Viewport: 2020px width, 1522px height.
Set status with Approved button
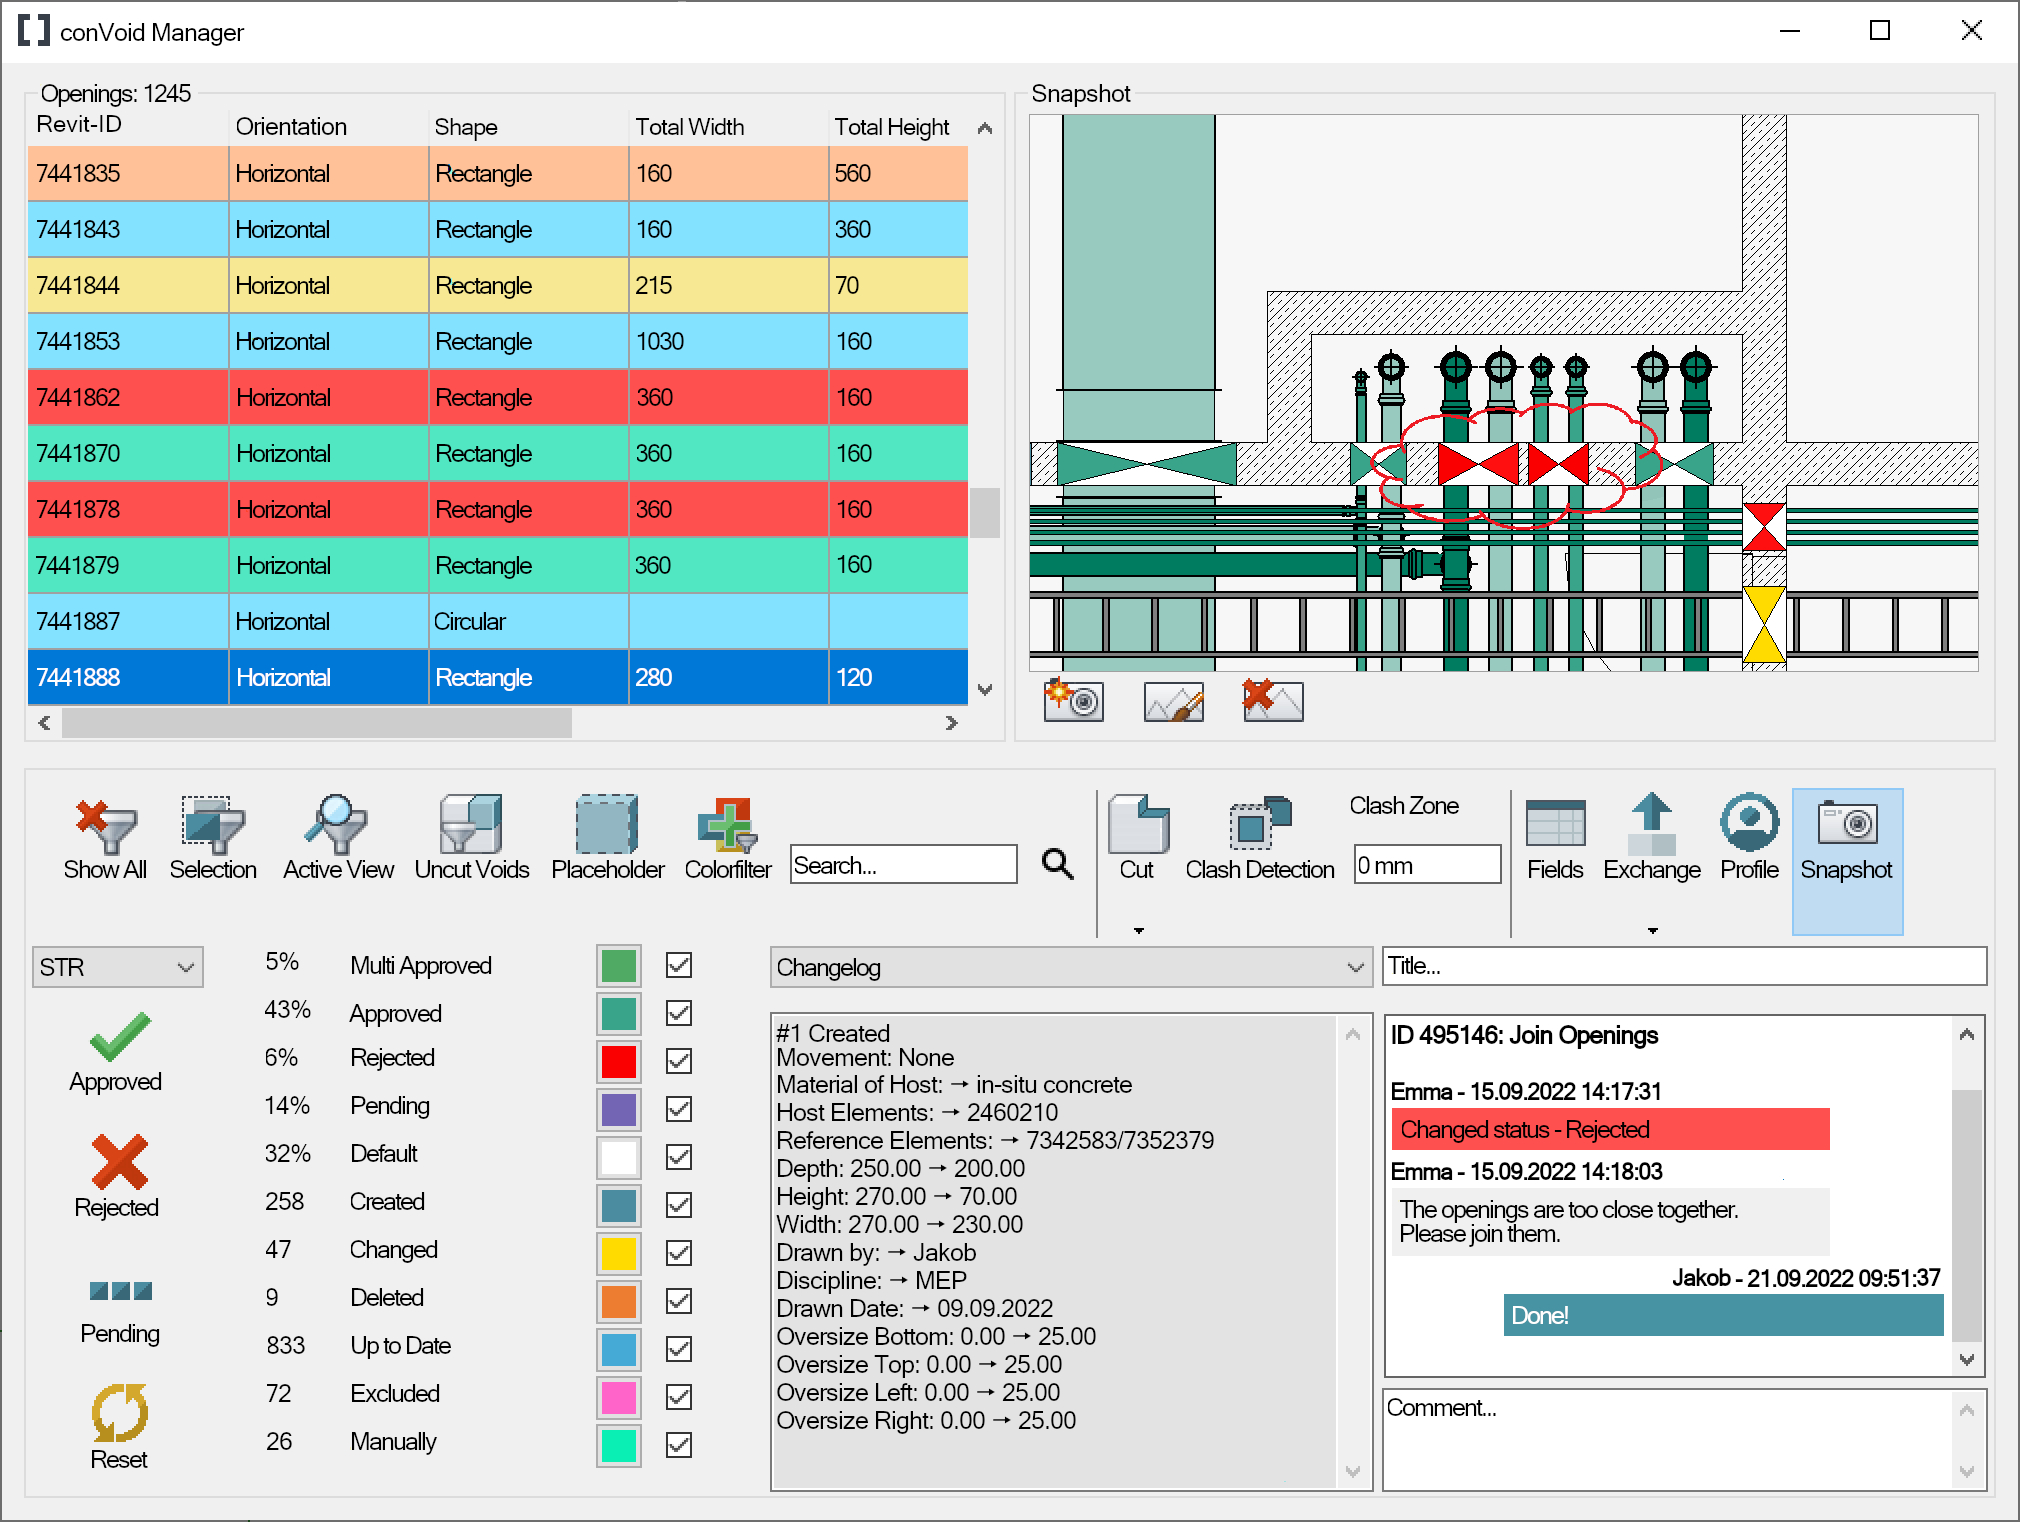pyautogui.click(x=118, y=1050)
